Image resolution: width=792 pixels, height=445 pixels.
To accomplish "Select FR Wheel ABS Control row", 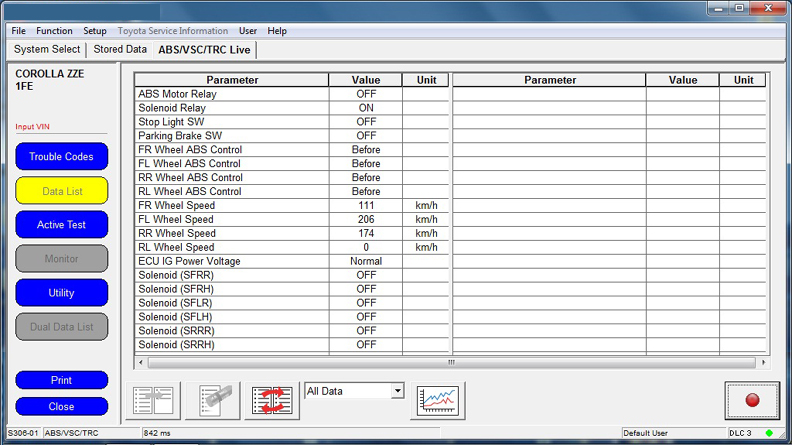I will (292, 150).
